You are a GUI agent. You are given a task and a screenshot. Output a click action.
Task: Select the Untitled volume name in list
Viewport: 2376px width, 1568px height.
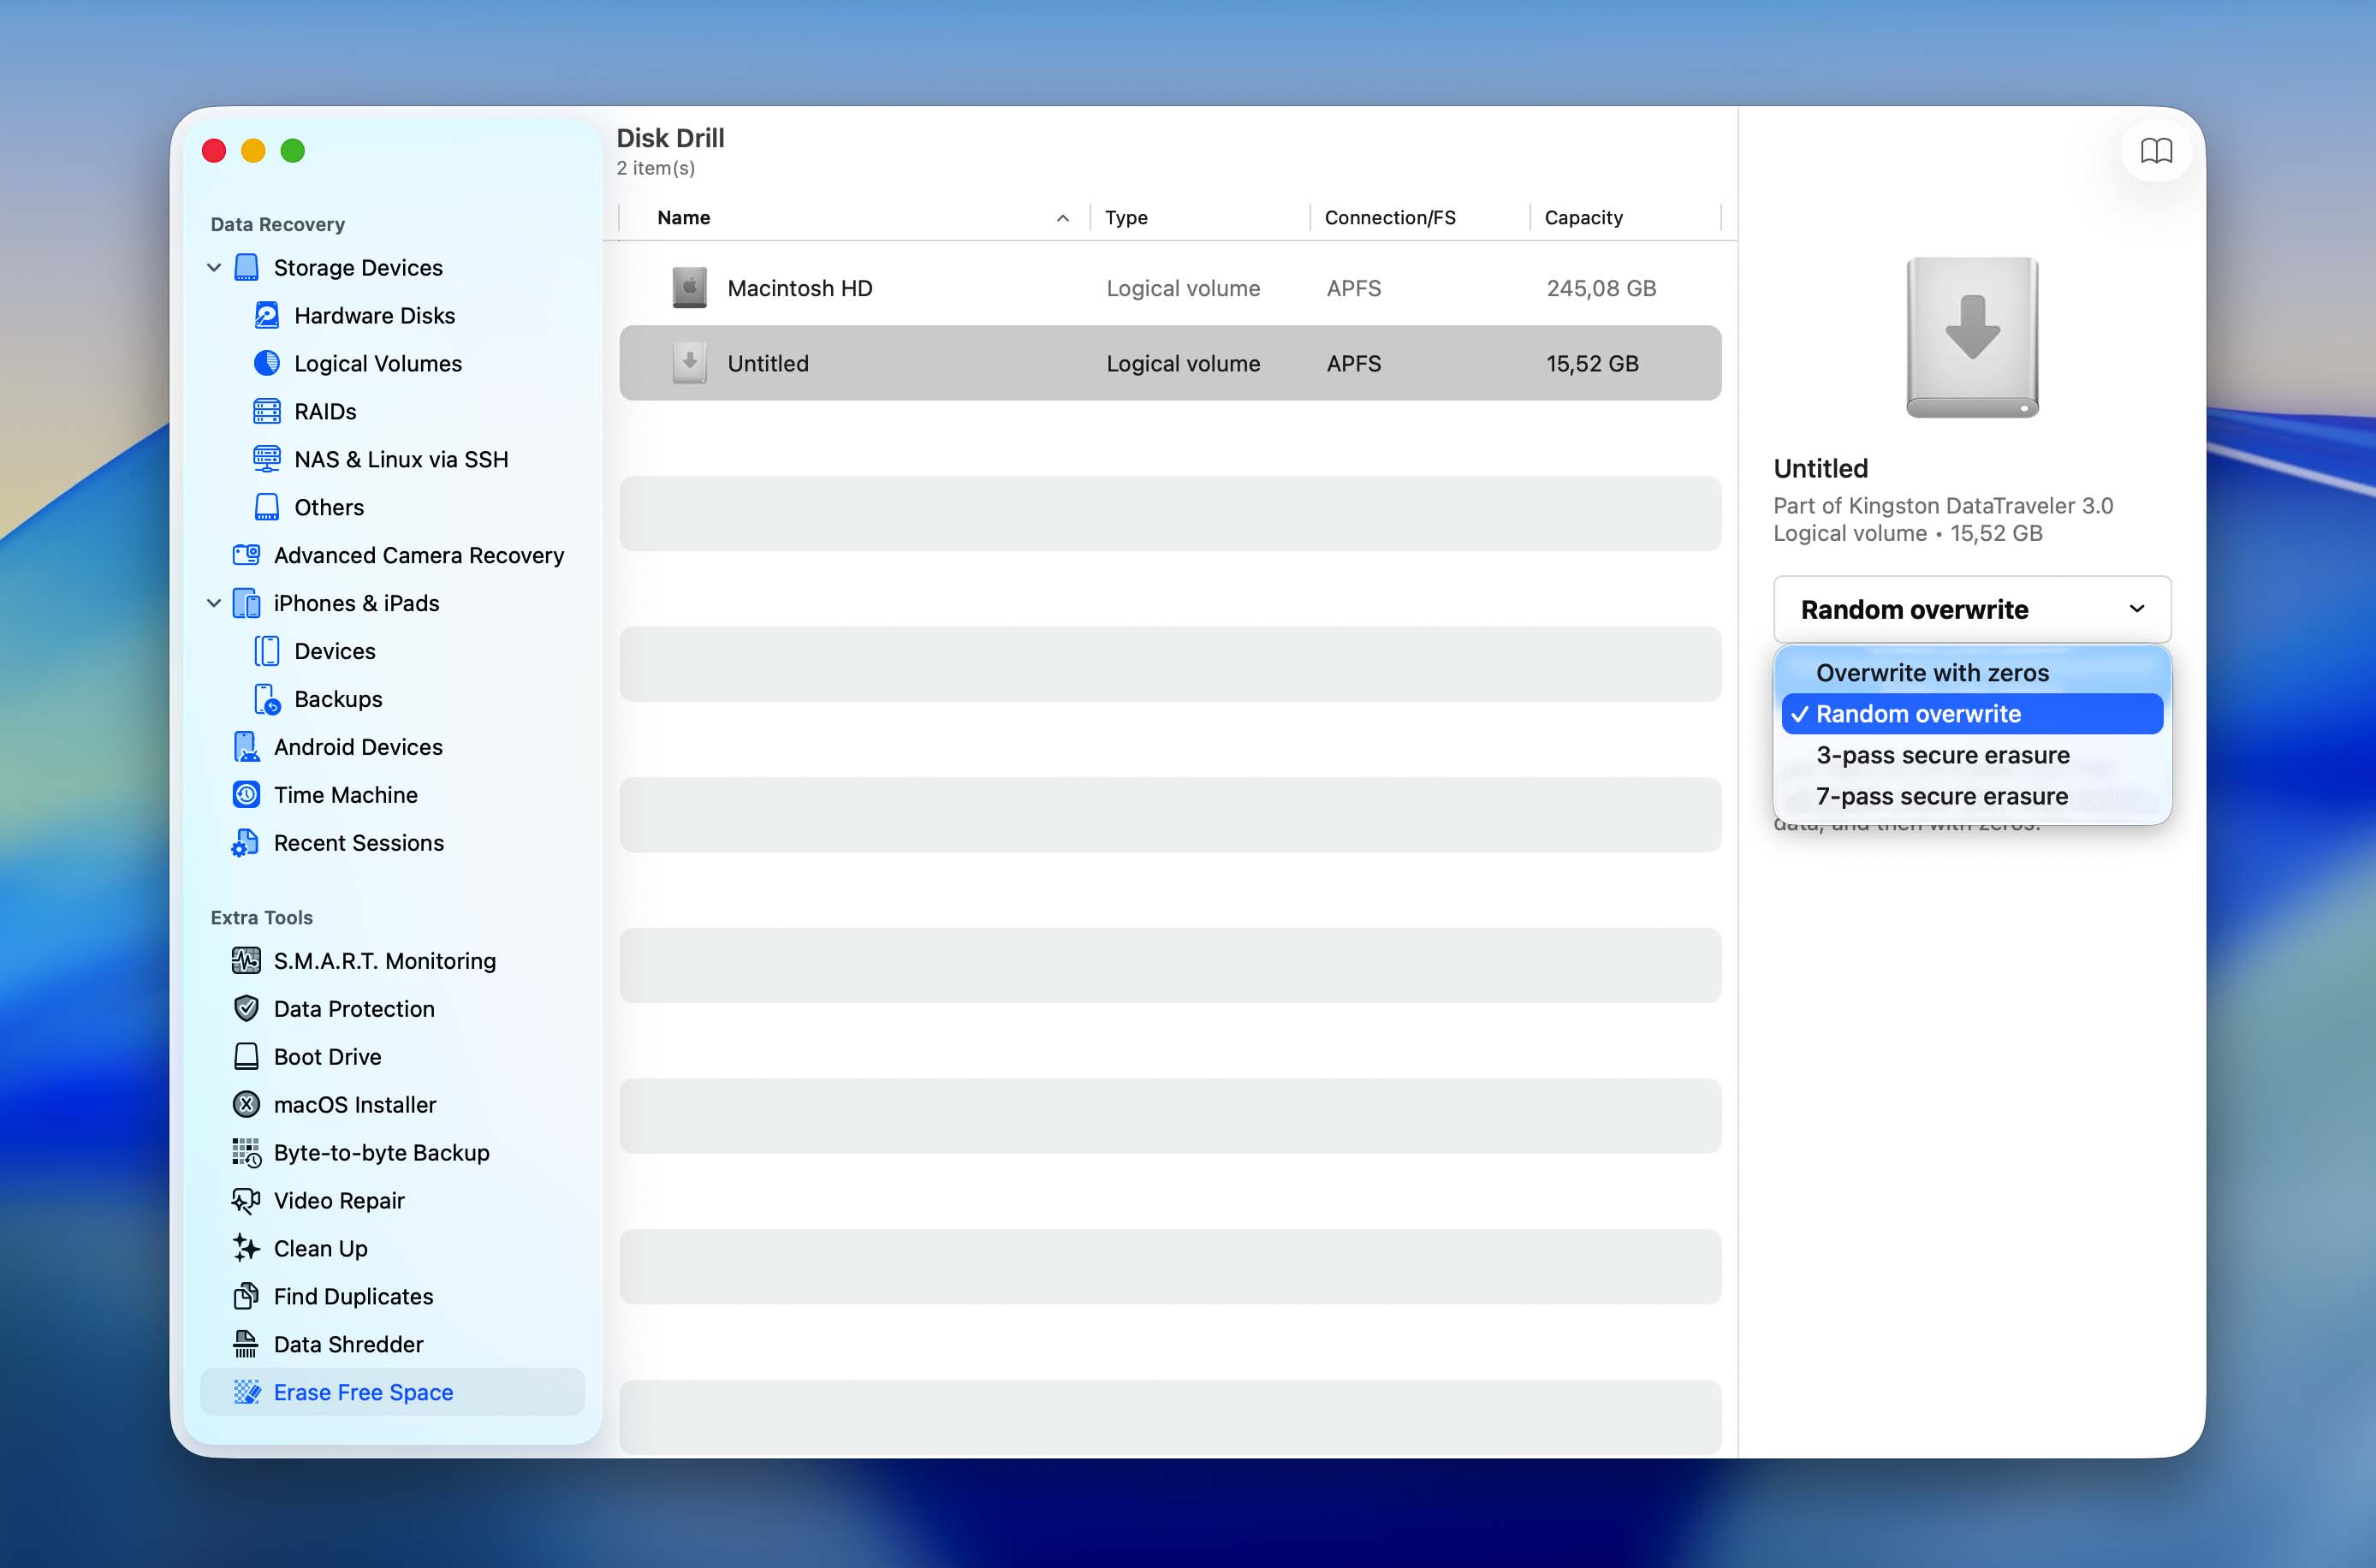768,363
